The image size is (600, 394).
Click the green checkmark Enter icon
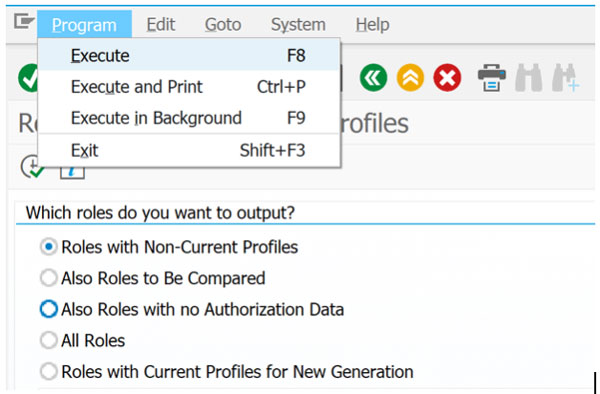pyautogui.click(x=28, y=78)
